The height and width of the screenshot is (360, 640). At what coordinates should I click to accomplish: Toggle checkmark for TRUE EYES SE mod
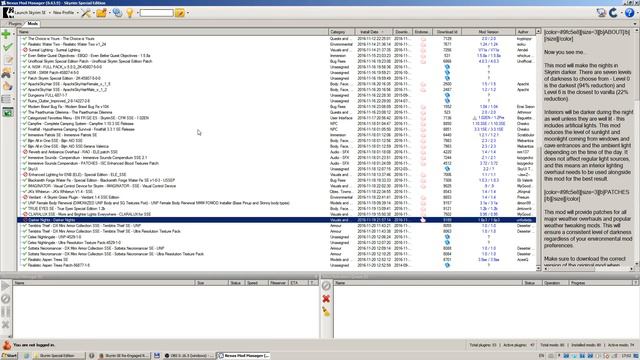point(25,209)
